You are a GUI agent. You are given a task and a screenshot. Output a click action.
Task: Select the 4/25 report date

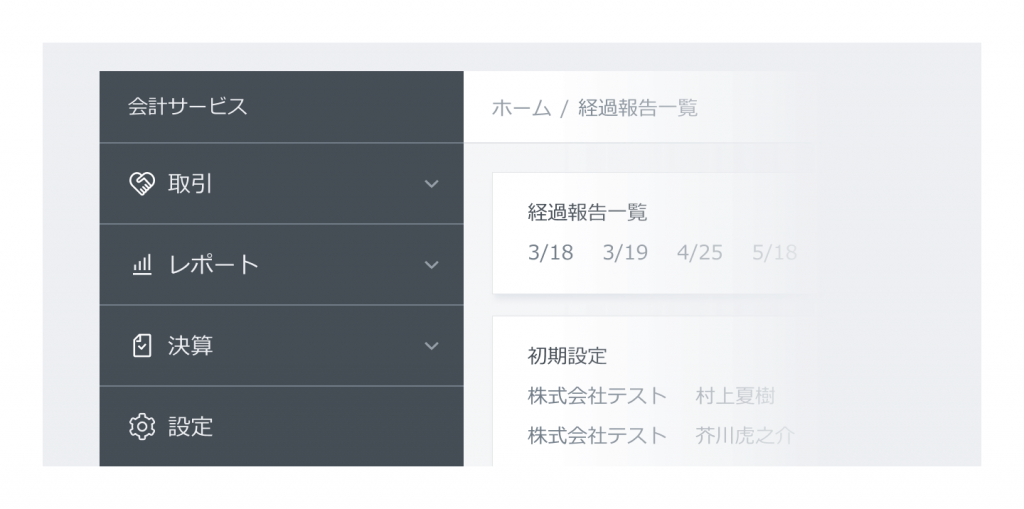click(x=700, y=253)
